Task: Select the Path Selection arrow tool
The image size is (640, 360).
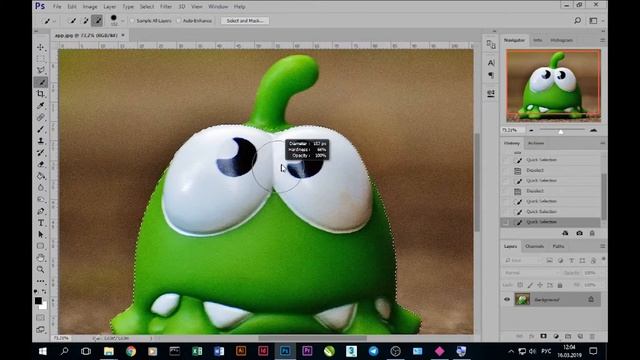Action: (x=40, y=235)
